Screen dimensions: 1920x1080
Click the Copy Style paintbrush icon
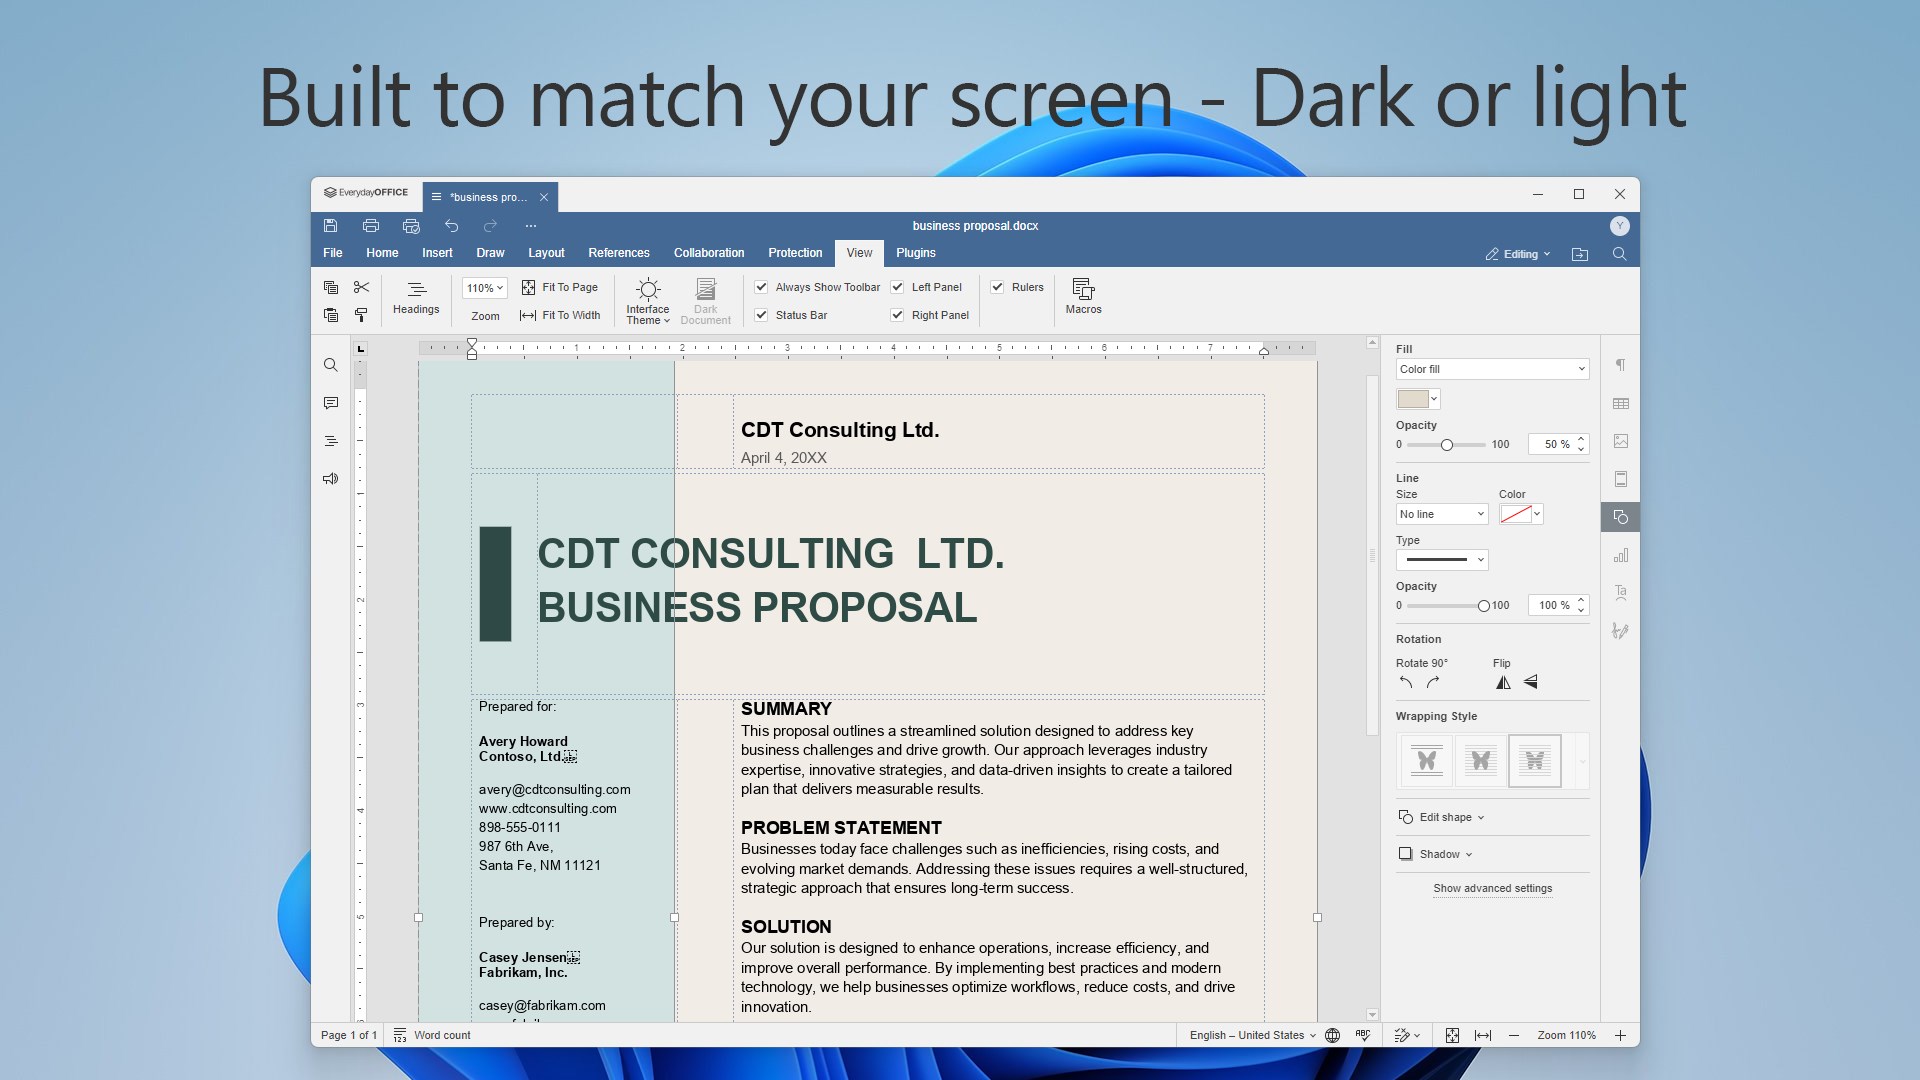pyautogui.click(x=361, y=315)
